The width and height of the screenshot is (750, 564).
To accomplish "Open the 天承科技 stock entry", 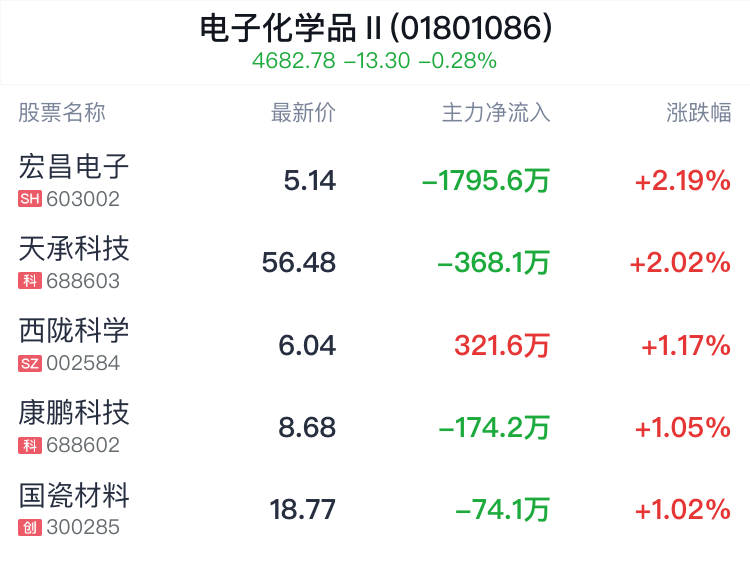I will point(74,249).
